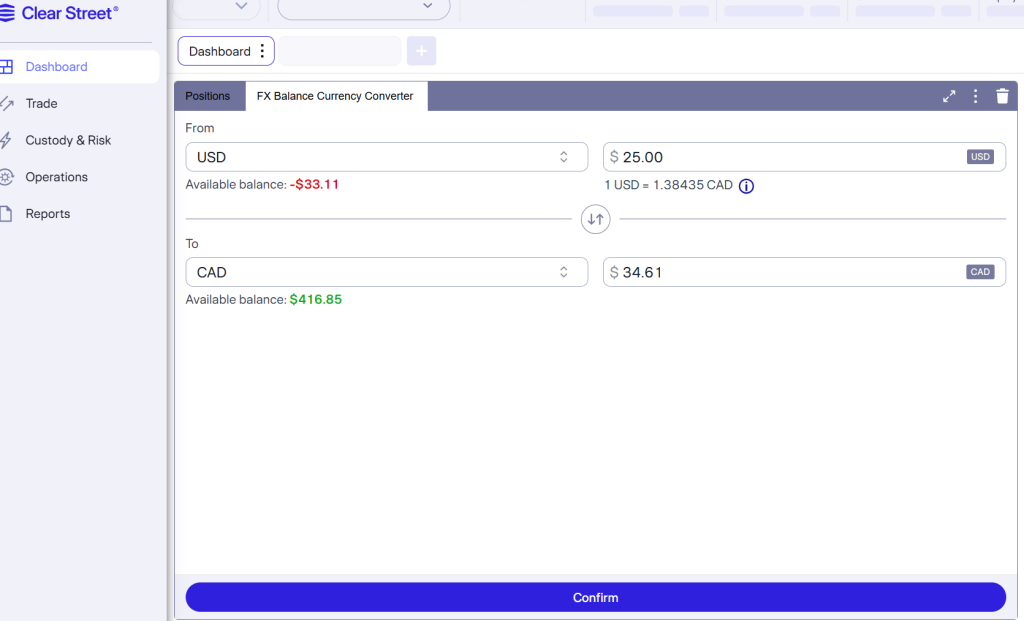1024x621 pixels.
Task: Click the Operations gear icon in sidebar
Action: pos(7,177)
